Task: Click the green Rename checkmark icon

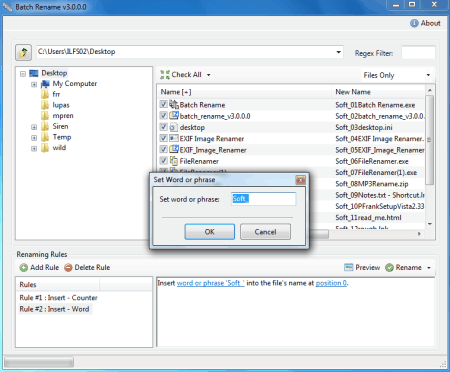Action: point(389,268)
